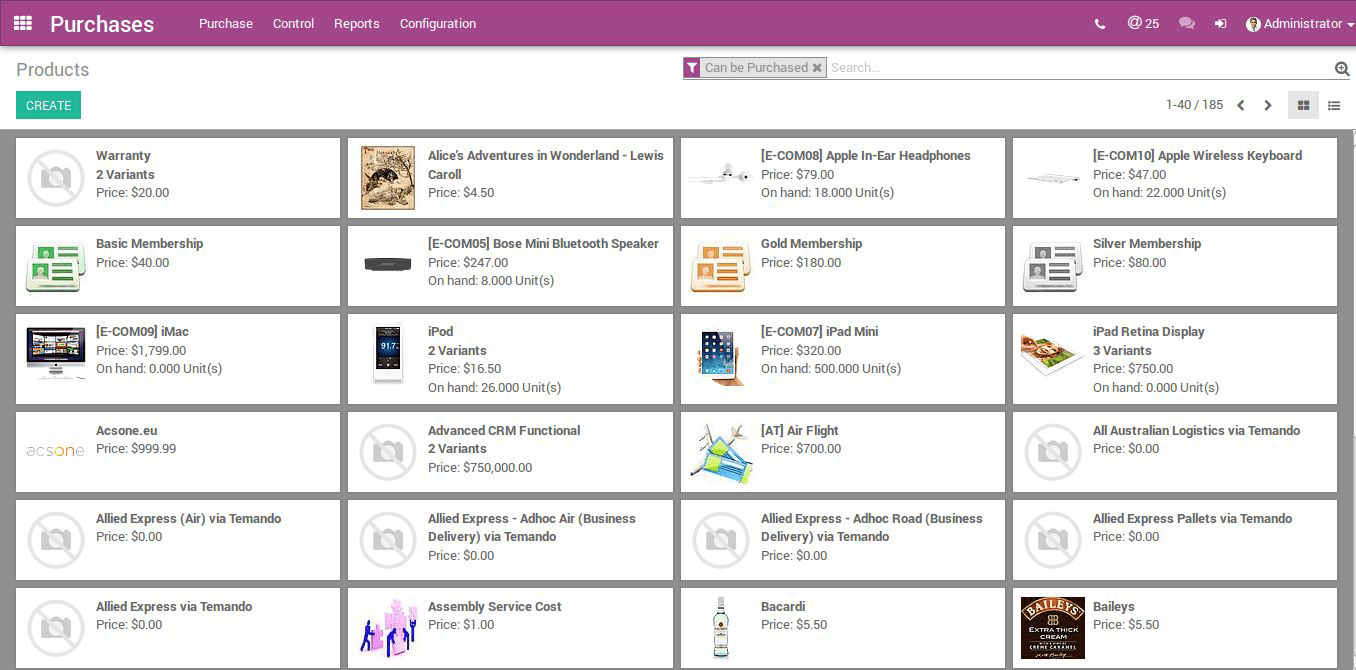Click the Allied Express Pallets placeholder icon
Screen dimensions: 1356x670
click(1053, 541)
